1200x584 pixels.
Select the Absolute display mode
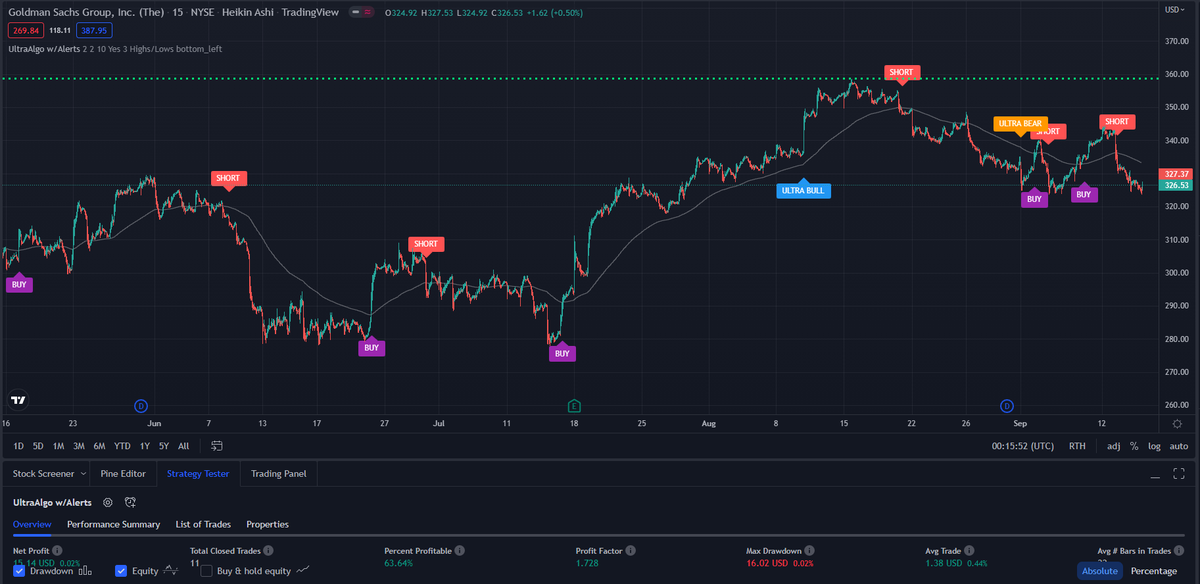coord(1099,571)
